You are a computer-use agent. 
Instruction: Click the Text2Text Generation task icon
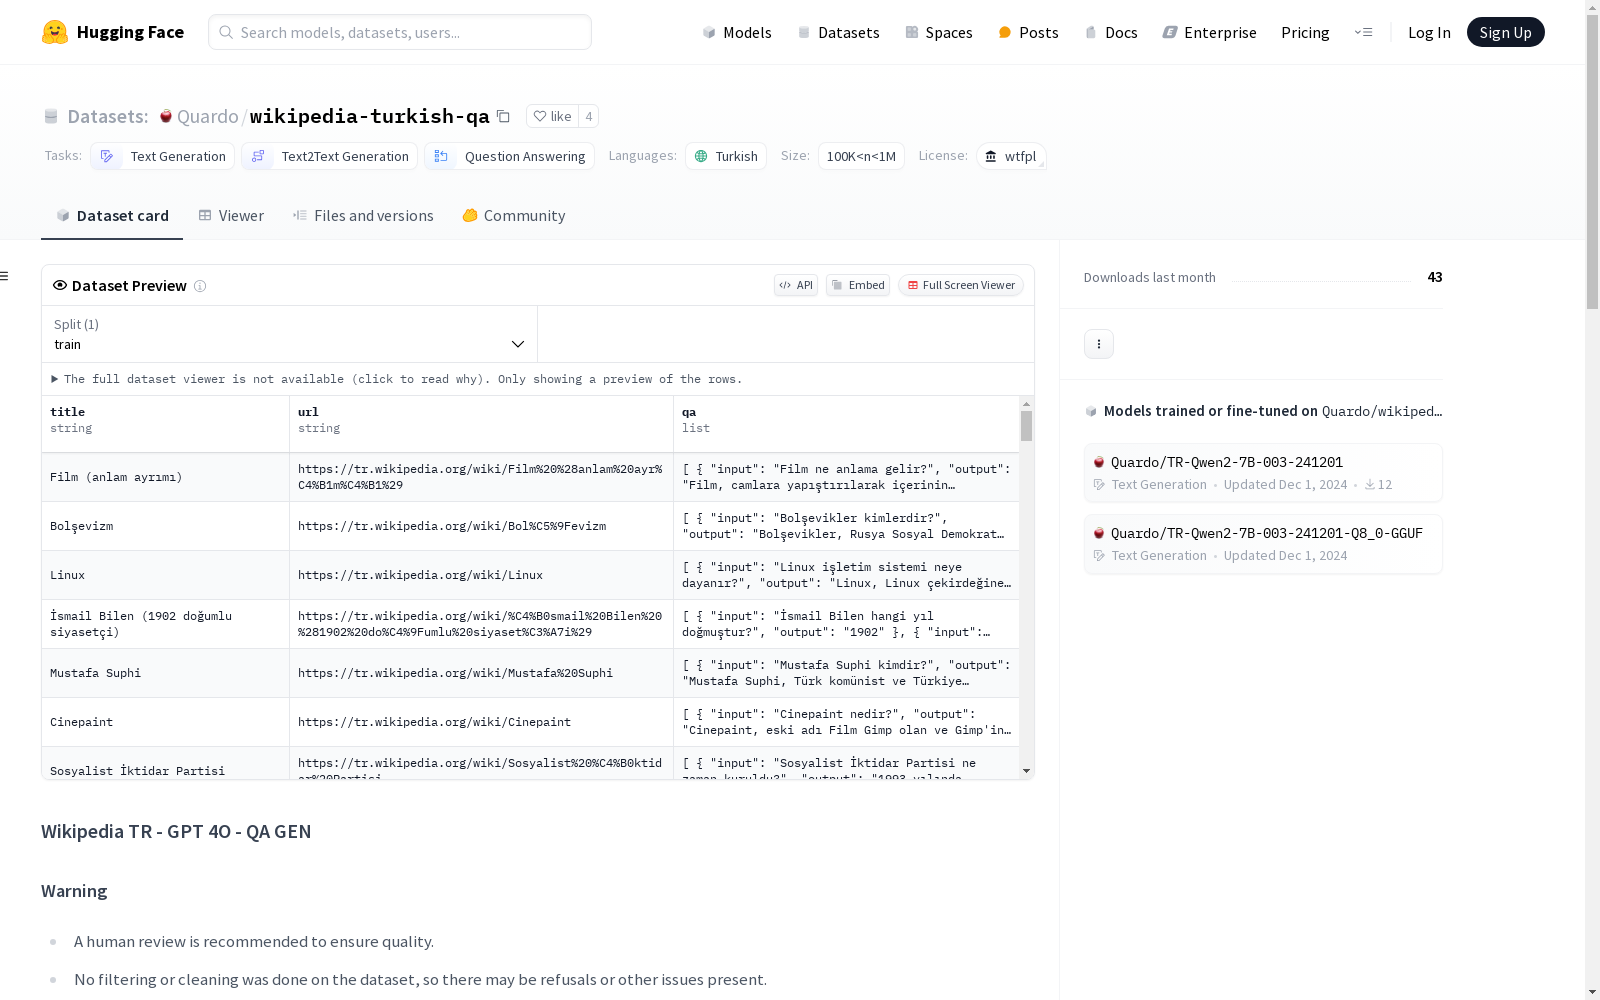[x=258, y=156]
